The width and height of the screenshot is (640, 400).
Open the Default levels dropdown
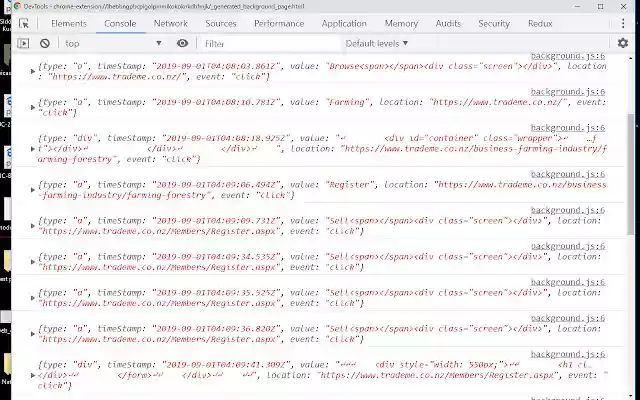tap(377, 43)
